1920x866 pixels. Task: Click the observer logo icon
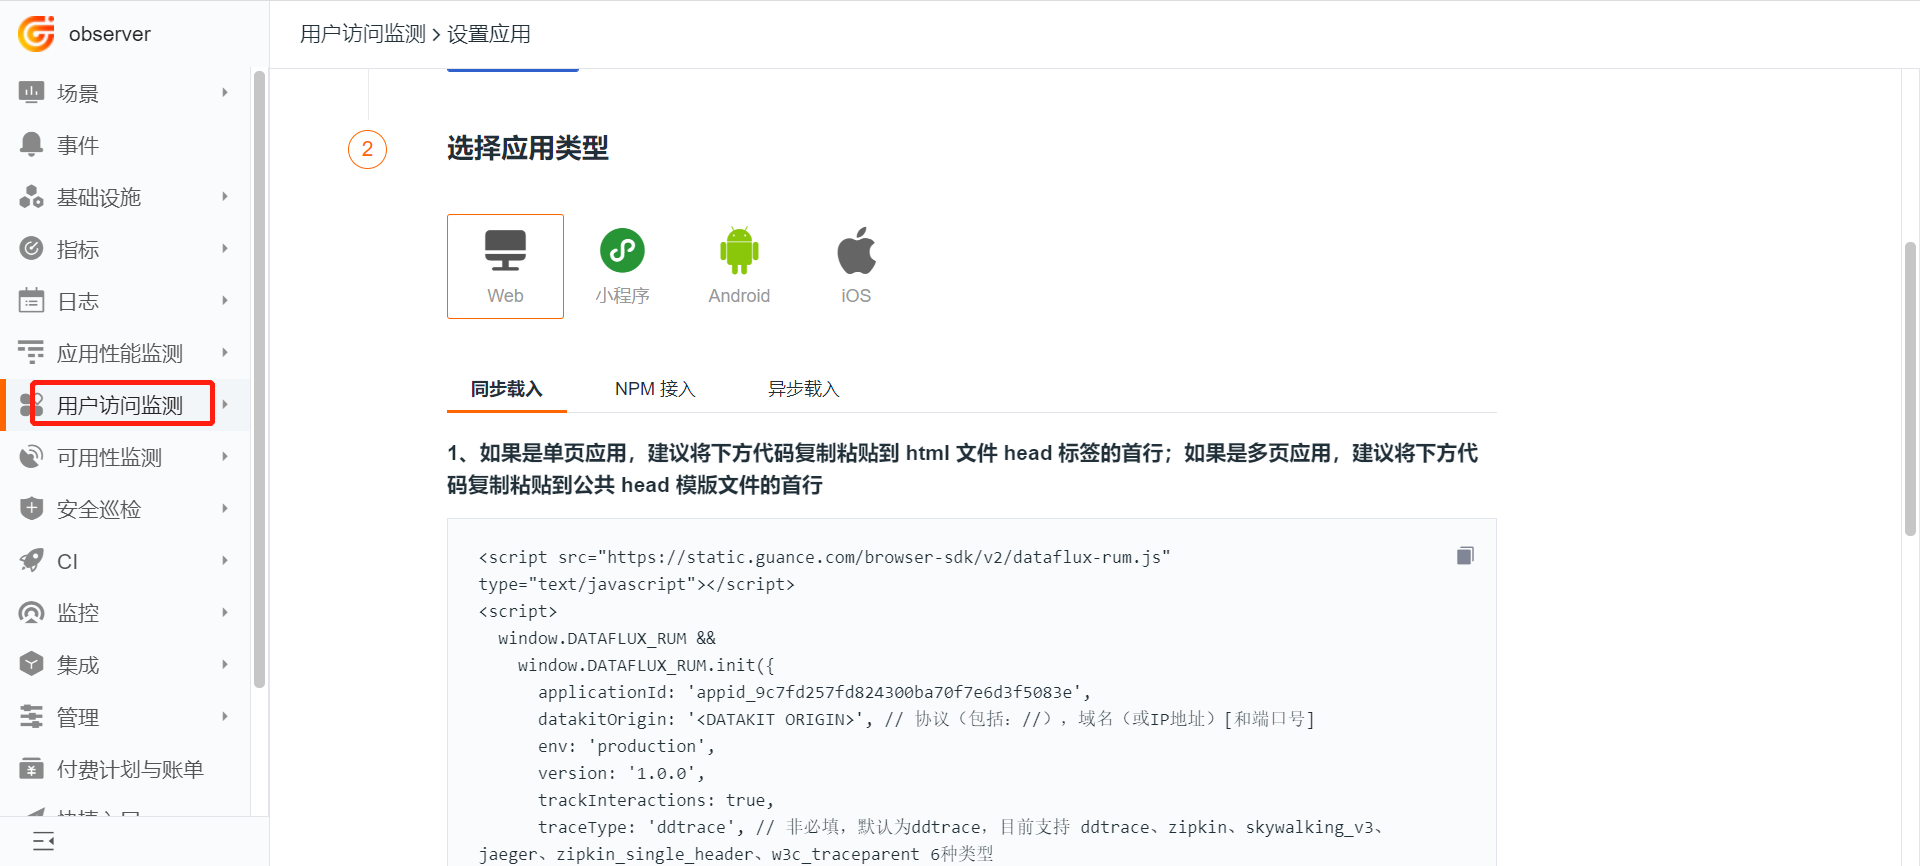(37, 34)
